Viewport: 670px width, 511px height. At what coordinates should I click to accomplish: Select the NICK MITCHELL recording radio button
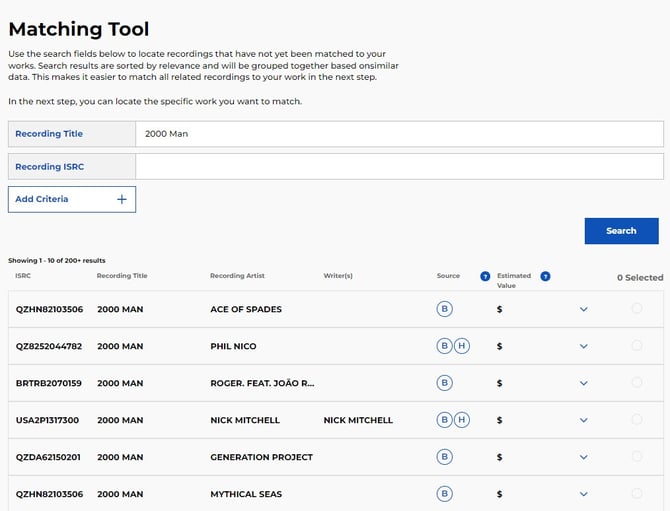[637, 419]
